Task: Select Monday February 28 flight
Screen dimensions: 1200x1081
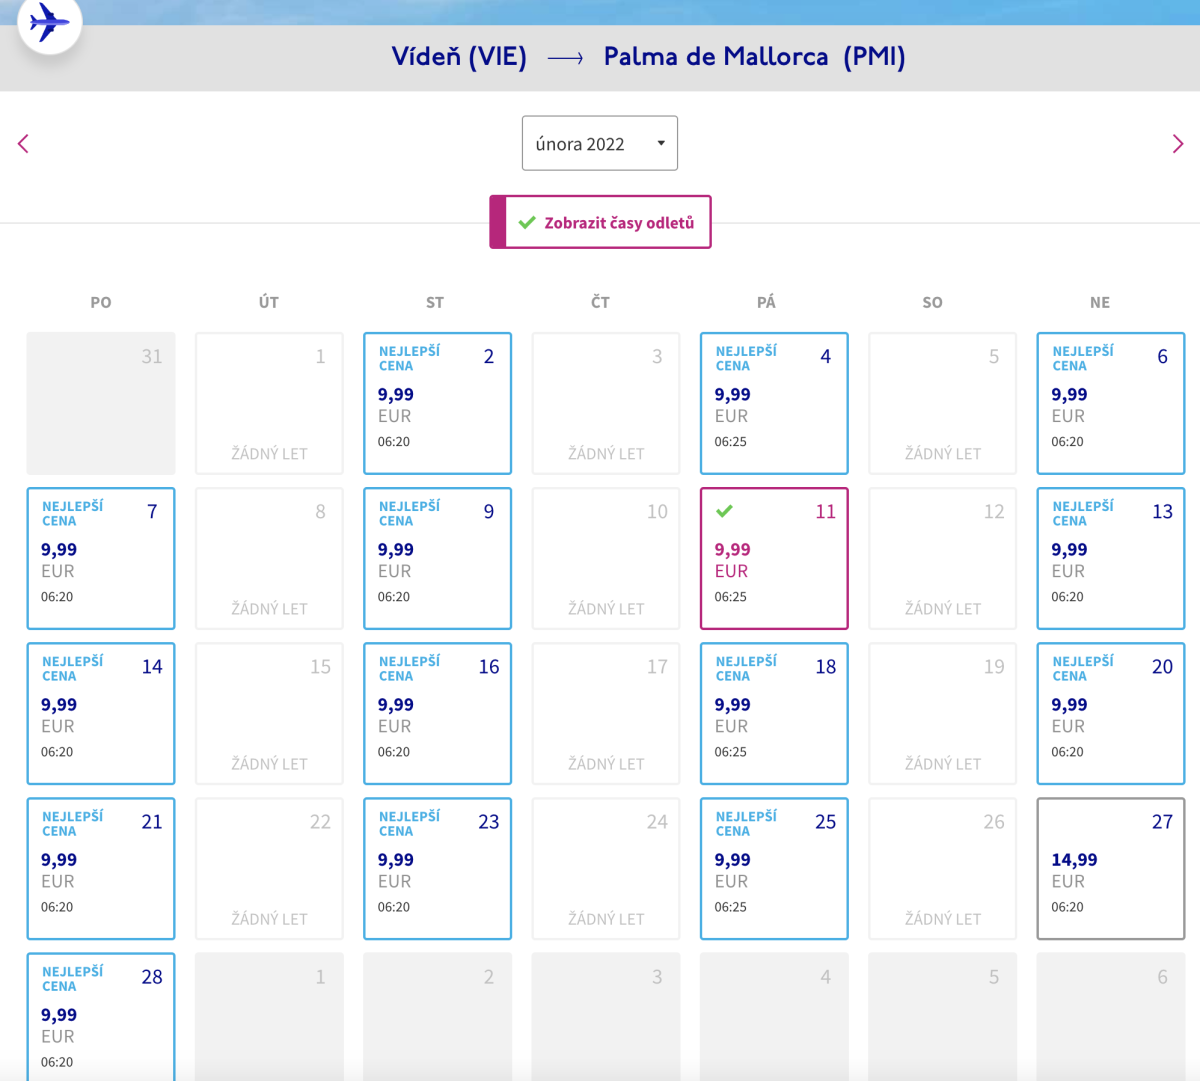Action: (x=101, y=1015)
